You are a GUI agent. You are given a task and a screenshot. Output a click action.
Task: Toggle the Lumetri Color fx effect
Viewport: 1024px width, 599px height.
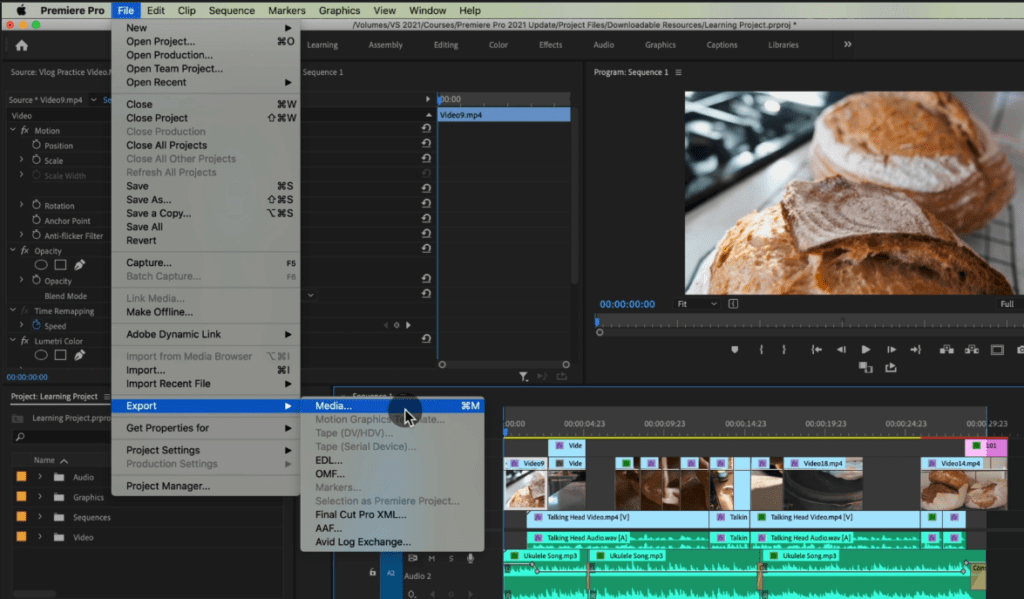(x=25, y=340)
